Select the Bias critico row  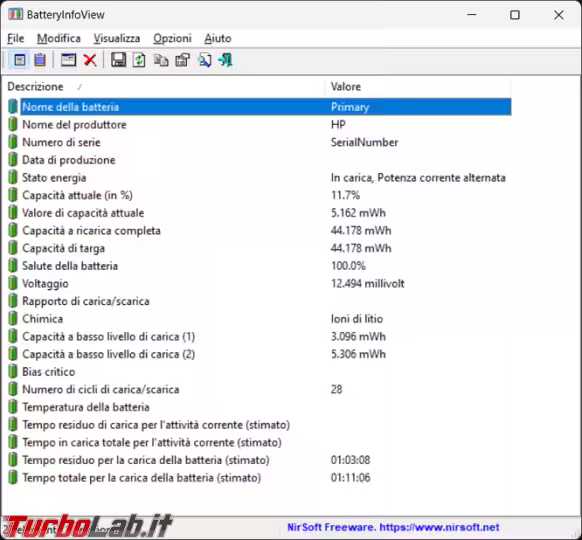259,372
